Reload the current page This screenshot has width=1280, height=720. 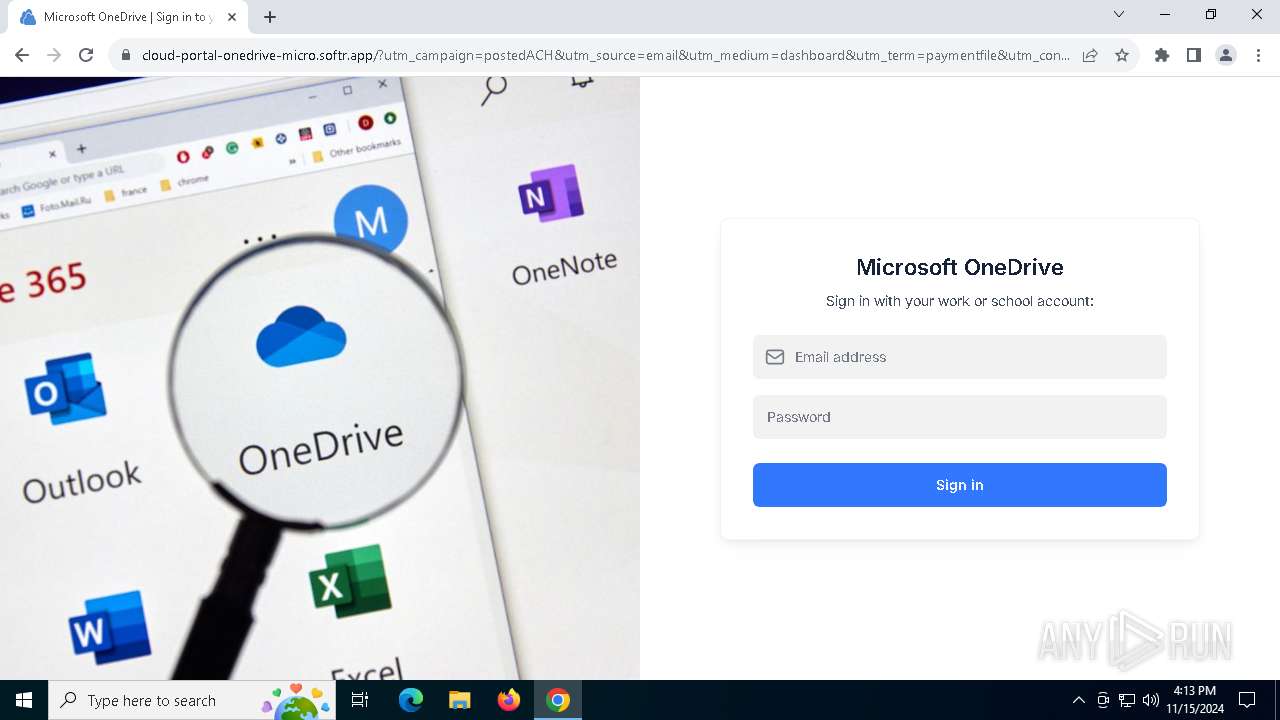[x=86, y=56]
